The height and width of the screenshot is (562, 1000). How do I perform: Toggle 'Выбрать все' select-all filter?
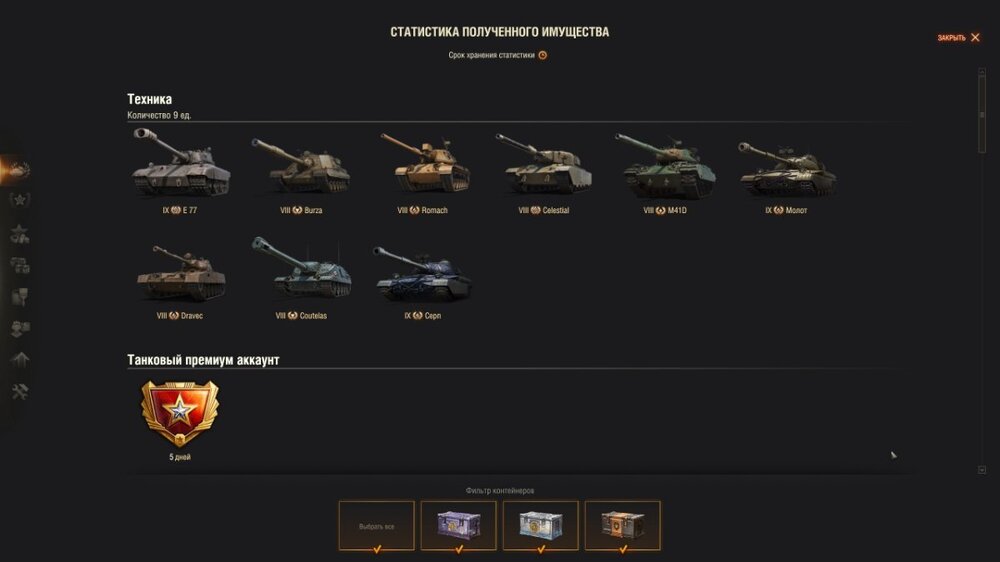point(376,526)
